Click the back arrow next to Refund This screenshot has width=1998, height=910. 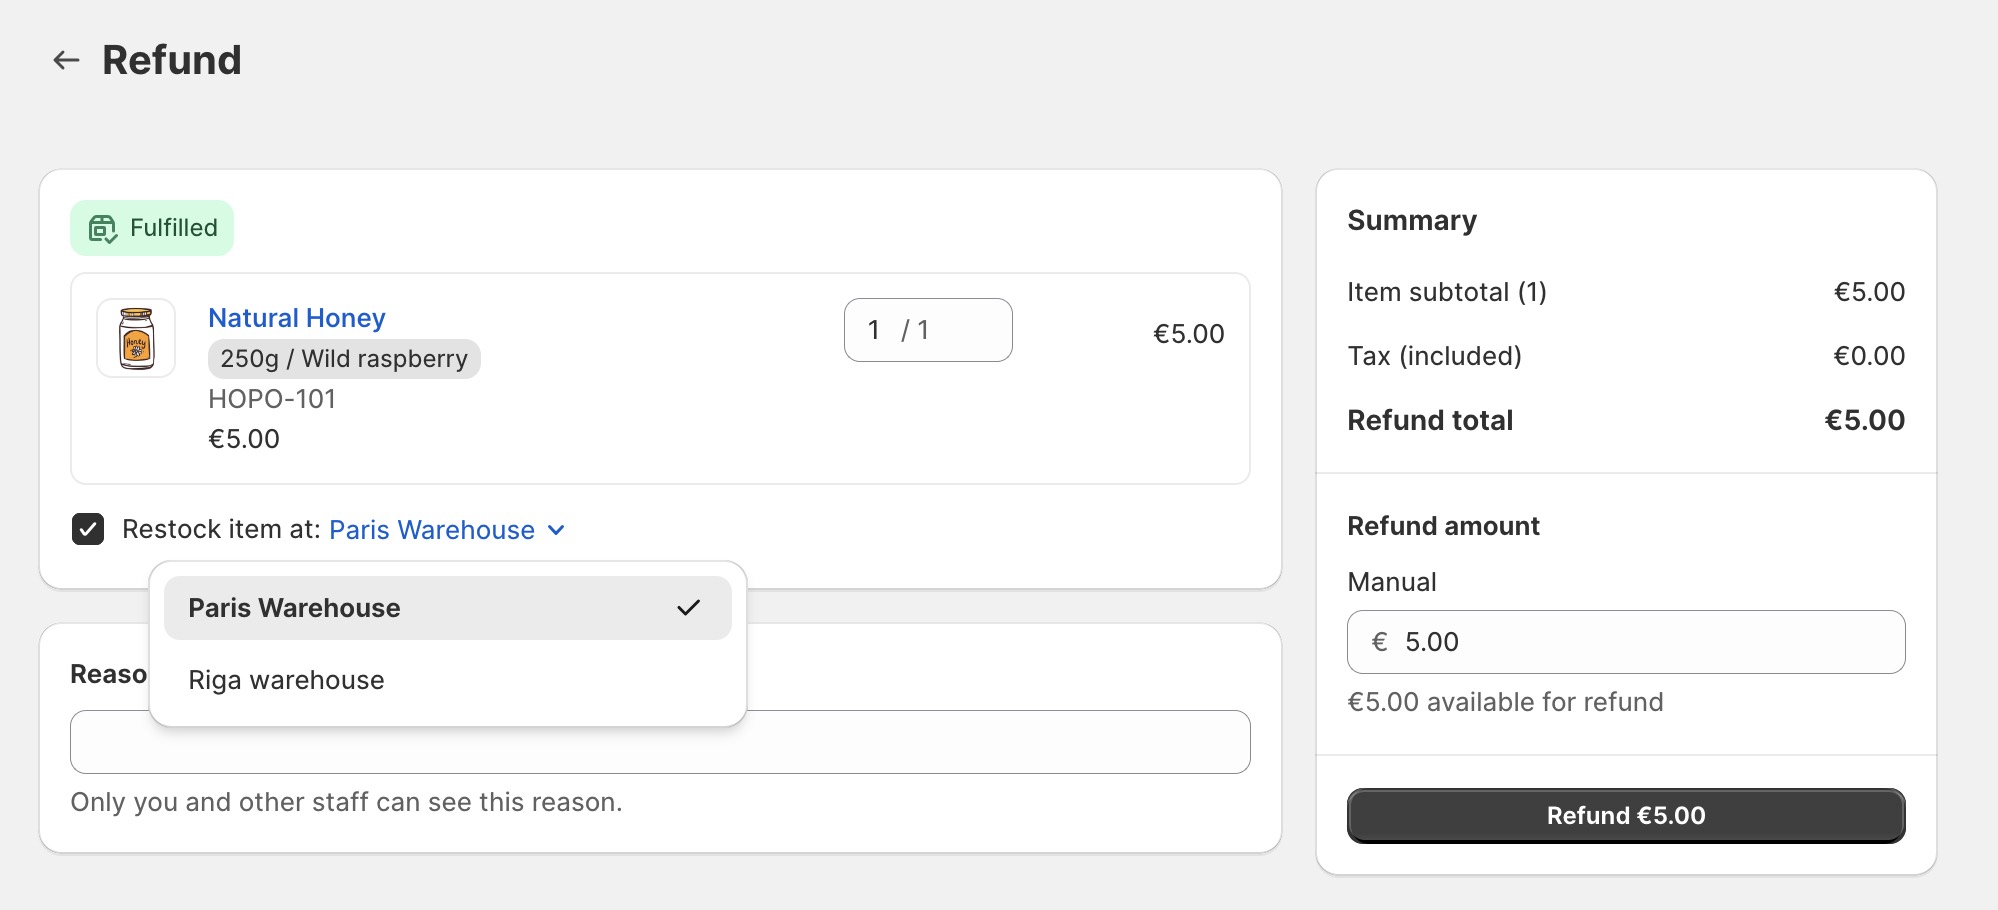pyautogui.click(x=66, y=60)
